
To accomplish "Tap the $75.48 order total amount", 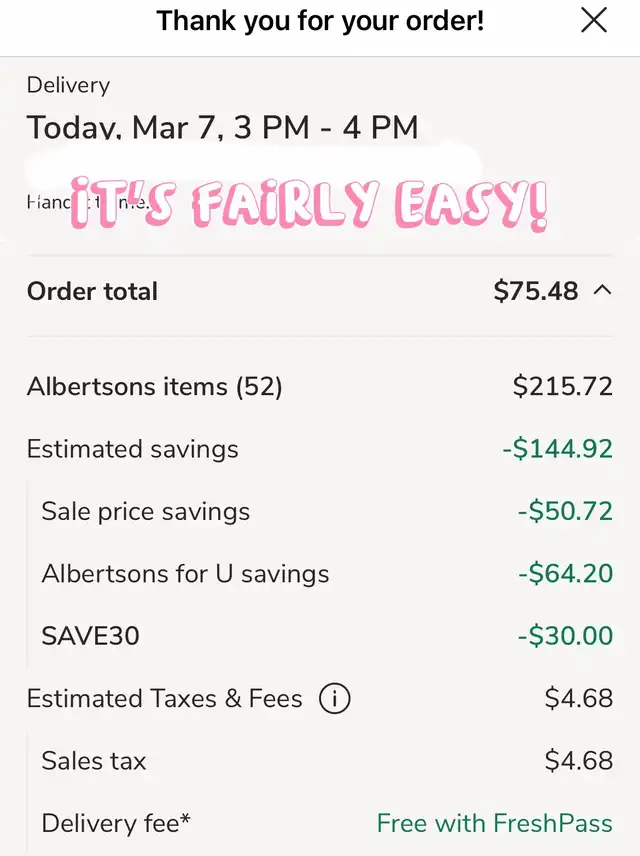I will (536, 291).
